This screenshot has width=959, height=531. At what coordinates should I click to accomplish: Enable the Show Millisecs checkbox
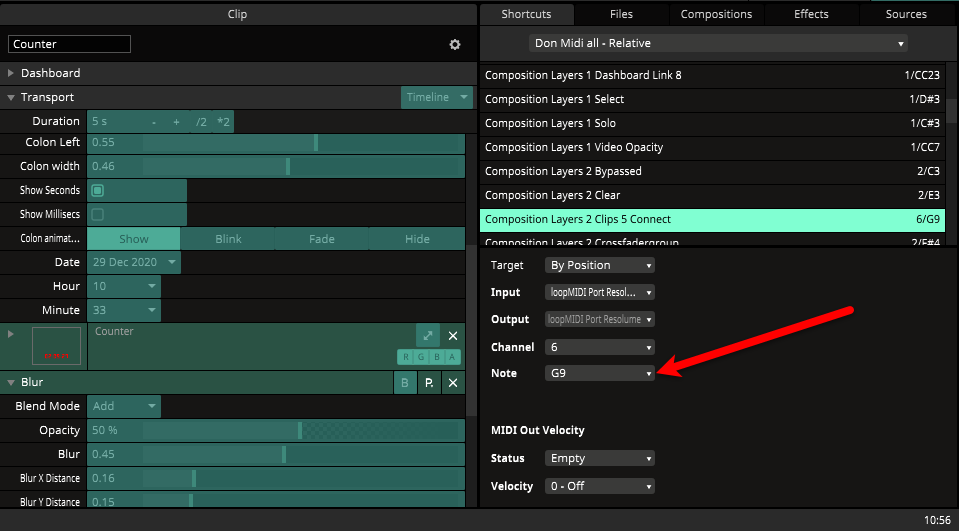click(98, 214)
